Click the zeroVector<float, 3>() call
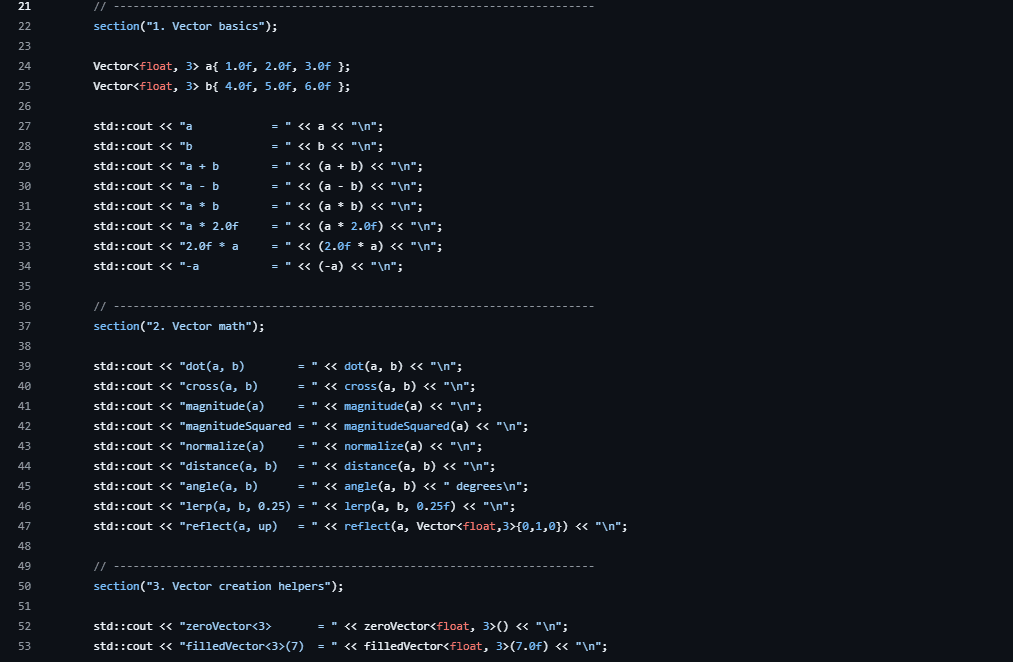The width and height of the screenshot is (1013, 662). (x=437, y=626)
